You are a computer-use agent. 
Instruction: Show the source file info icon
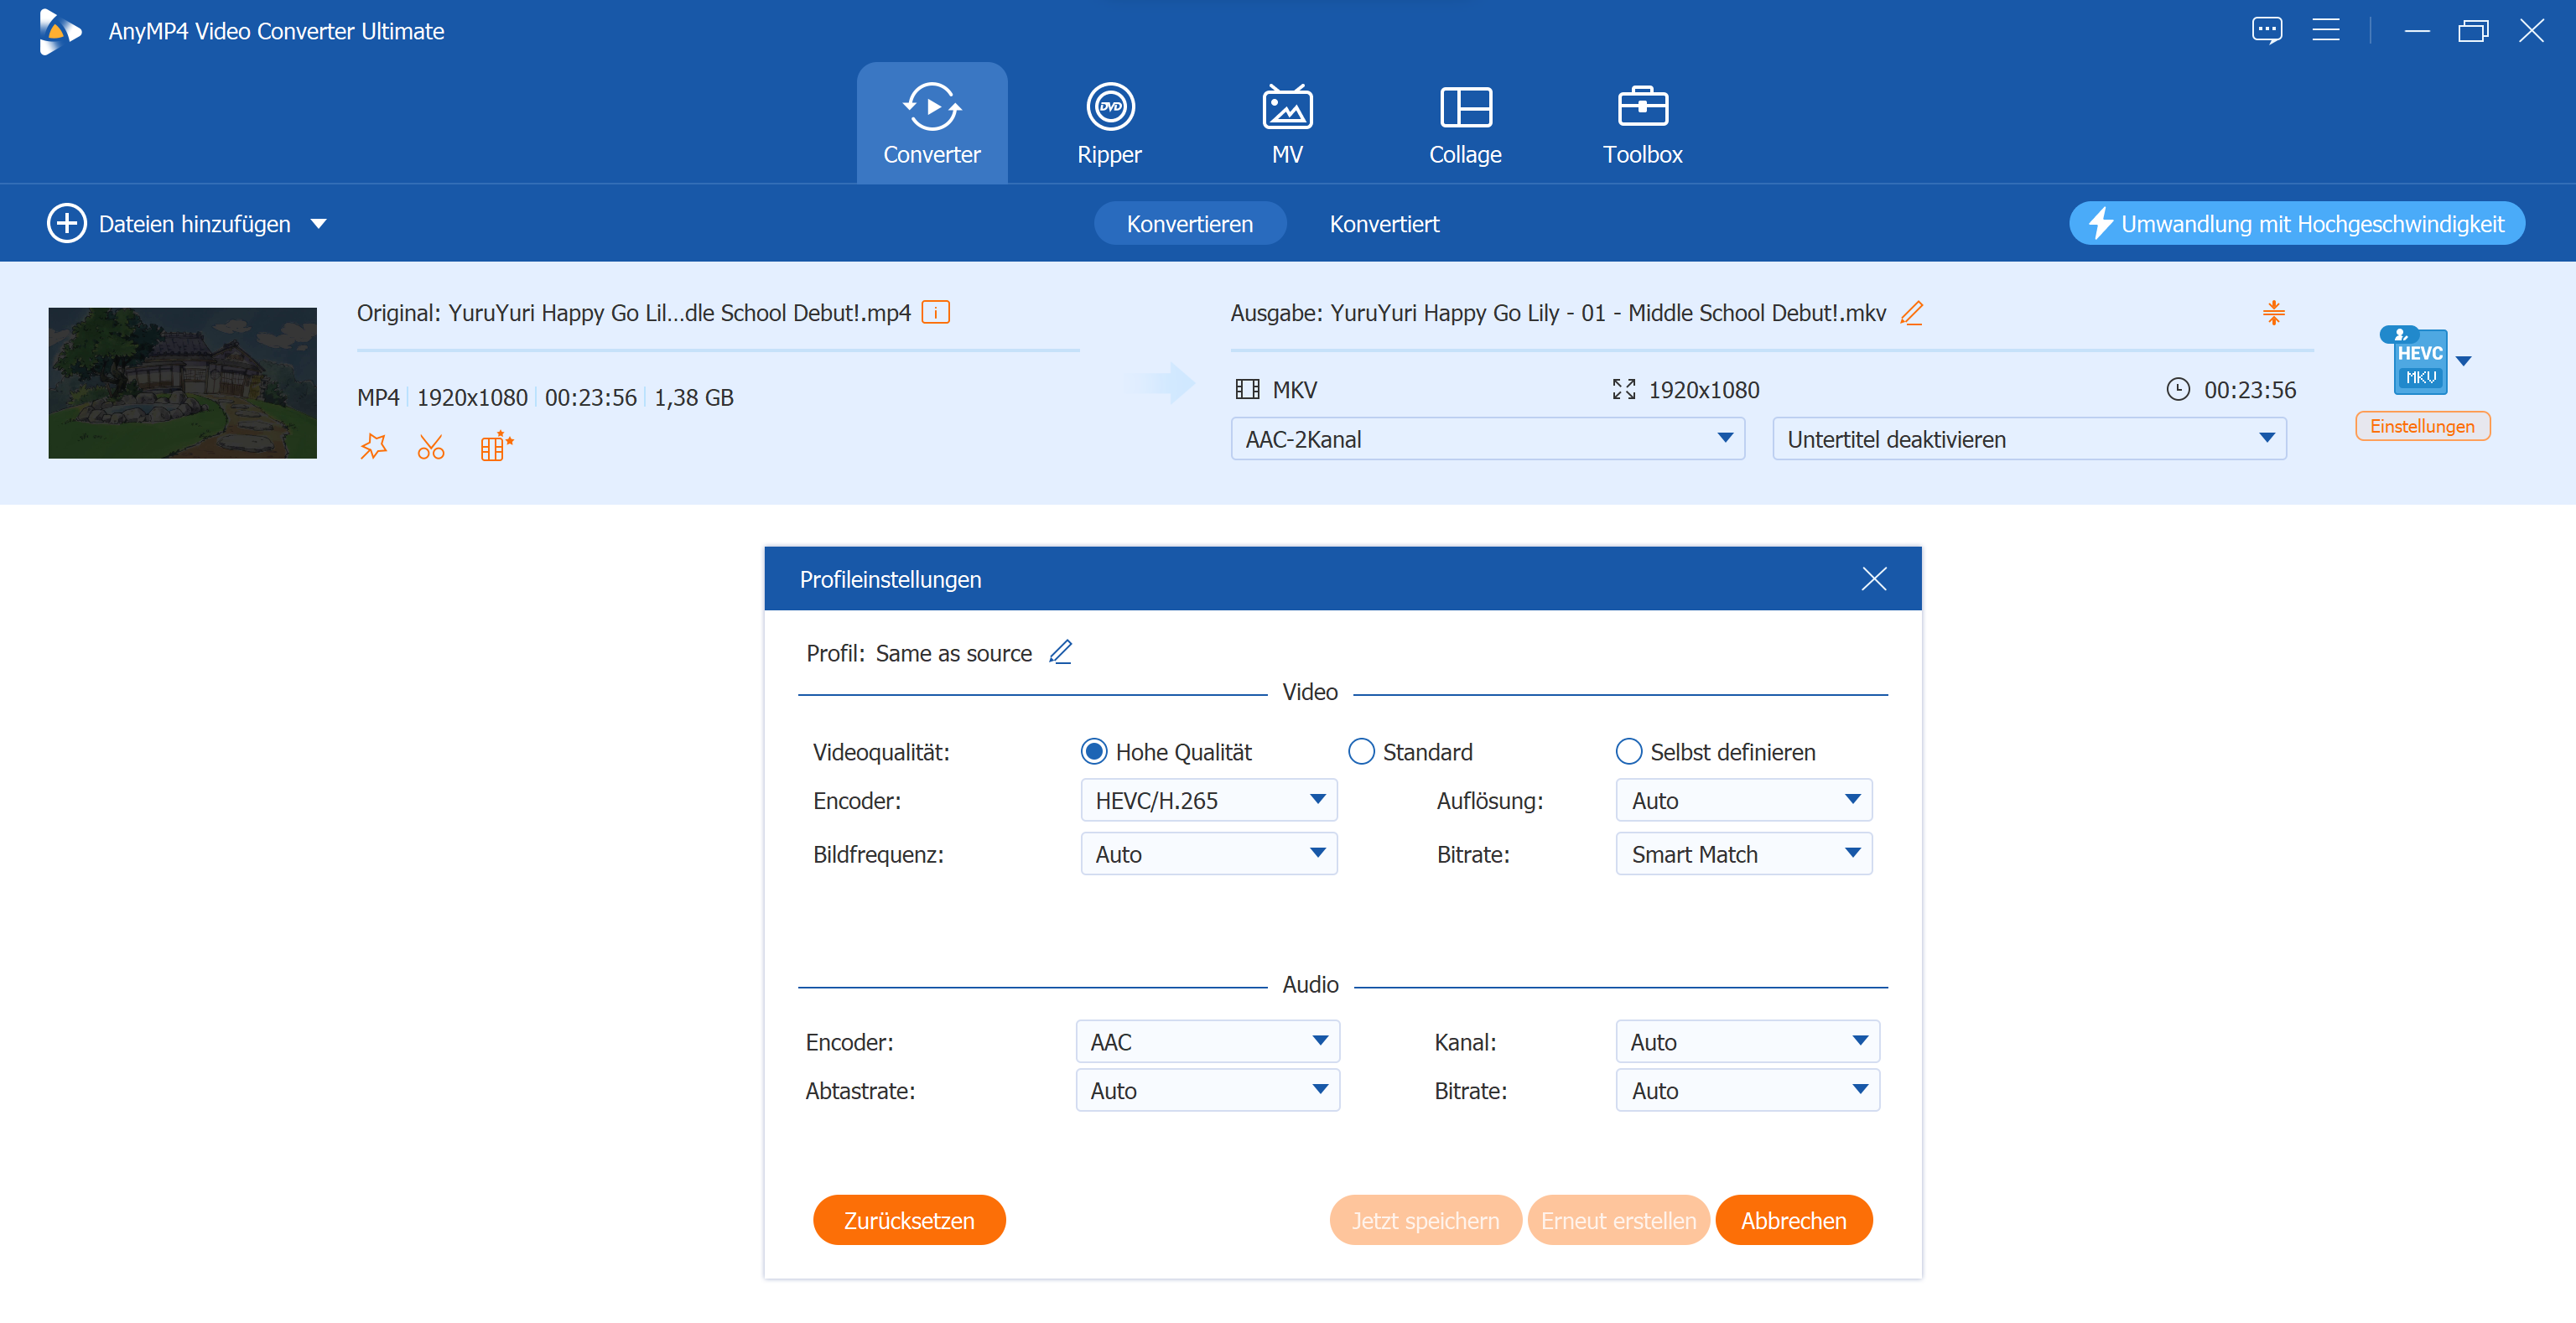click(935, 312)
